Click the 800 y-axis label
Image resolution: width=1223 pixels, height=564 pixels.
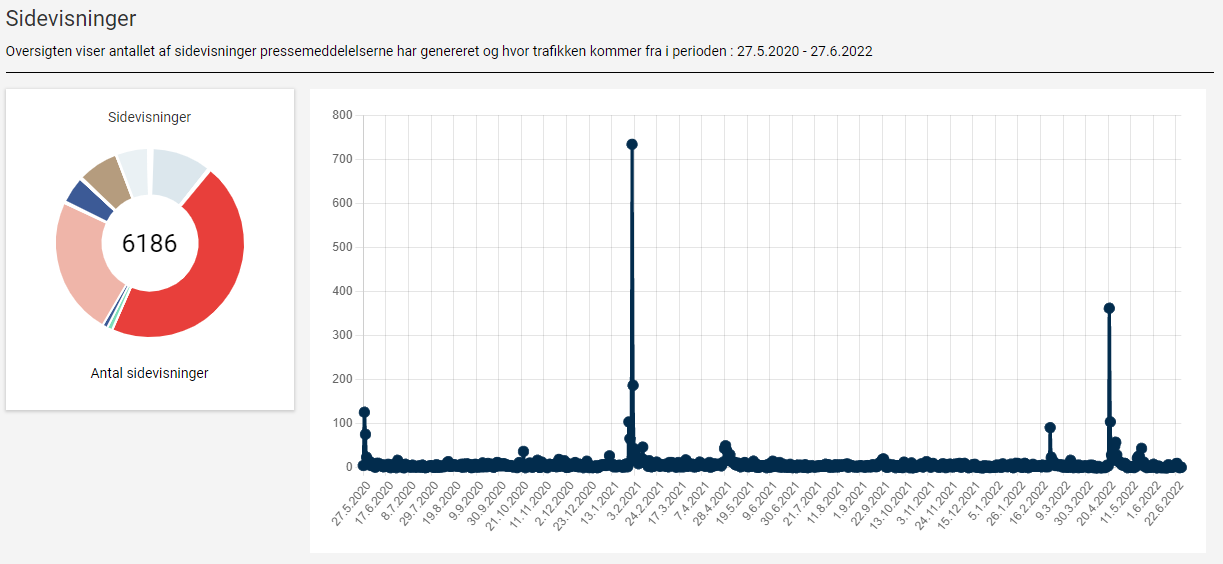(x=342, y=115)
